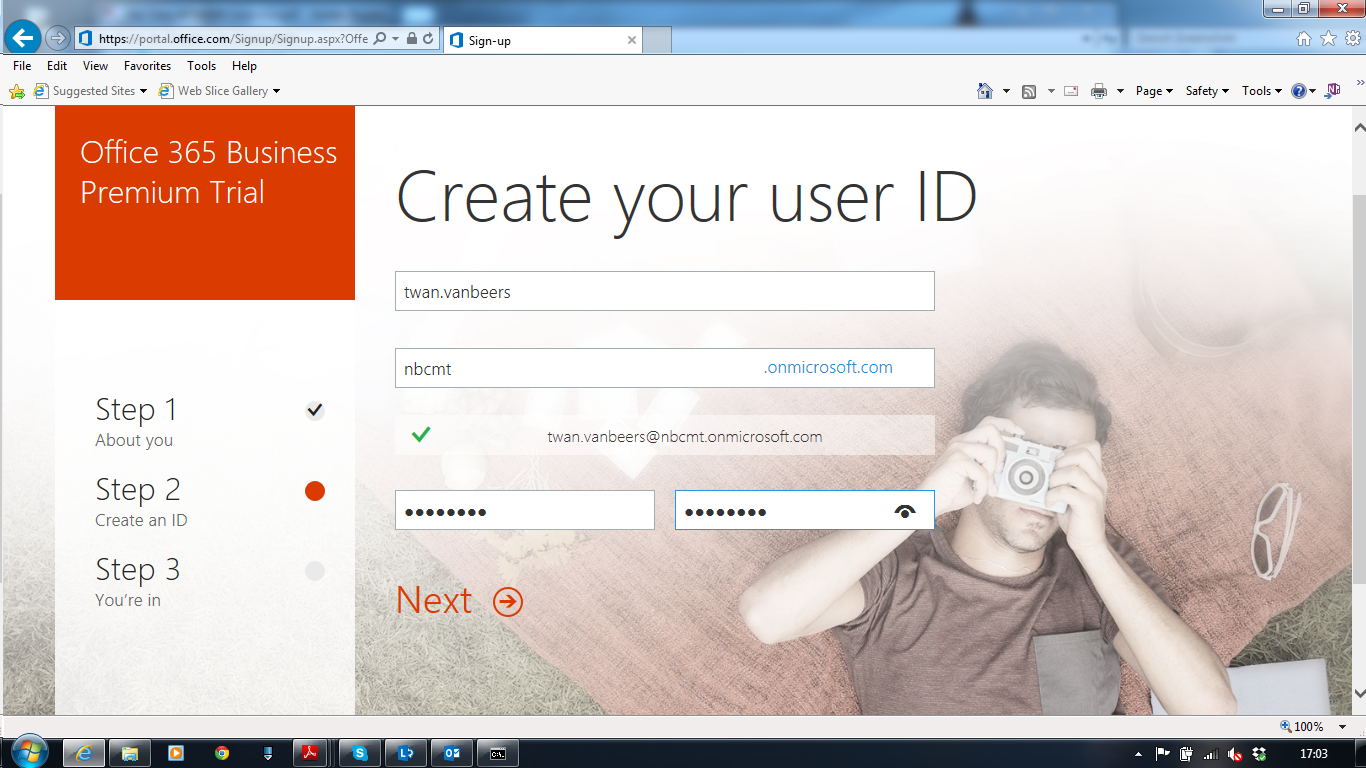Click the Next arrow circle icon
Image resolution: width=1366 pixels, height=768 pixels.
[508, 601]
